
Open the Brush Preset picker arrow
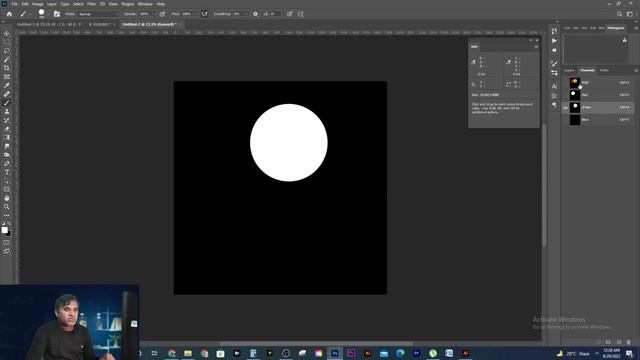48,14
